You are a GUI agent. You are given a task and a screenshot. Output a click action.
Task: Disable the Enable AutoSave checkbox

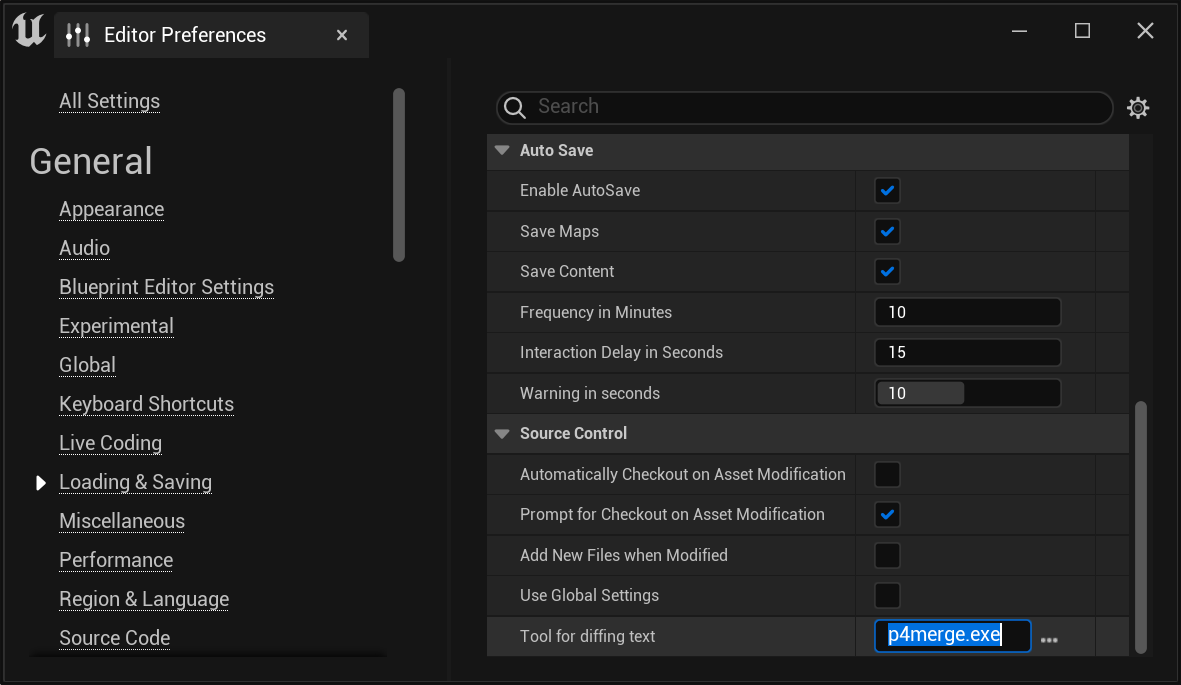tap(887, 190)
